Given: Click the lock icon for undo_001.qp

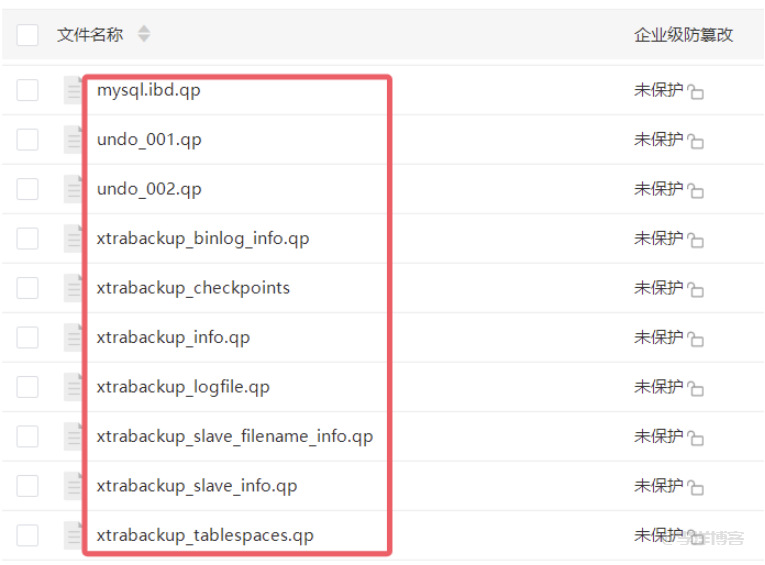Looking at the screenshot, I should [696, 141].
